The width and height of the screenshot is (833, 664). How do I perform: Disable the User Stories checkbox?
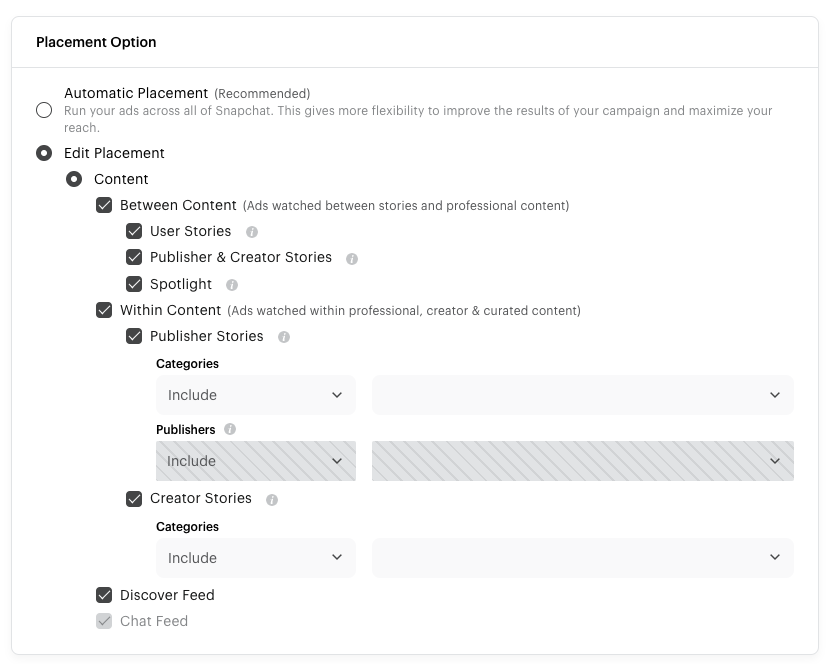click(x=134, y=232)
